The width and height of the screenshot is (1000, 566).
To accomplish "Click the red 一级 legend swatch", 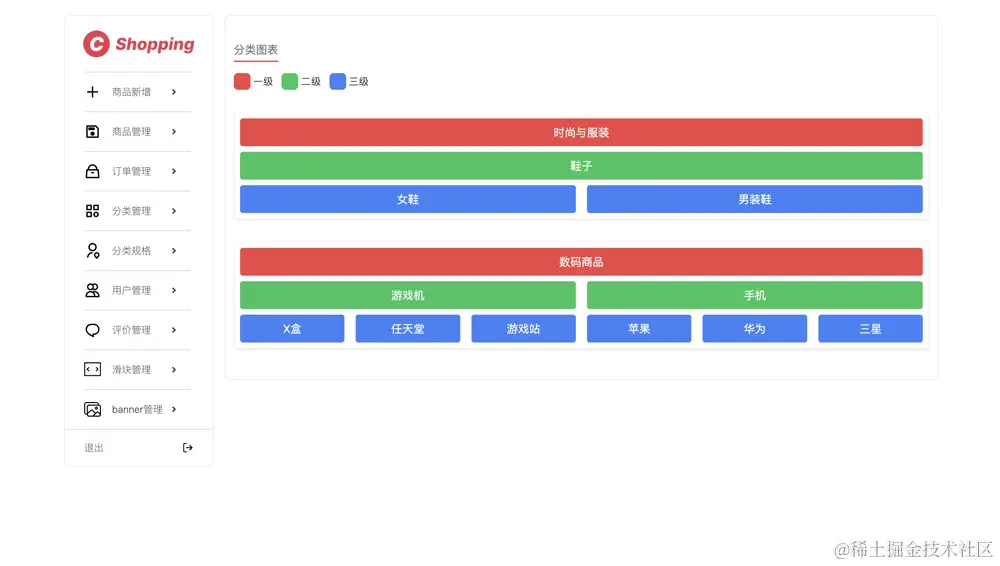I will point(242,81).
